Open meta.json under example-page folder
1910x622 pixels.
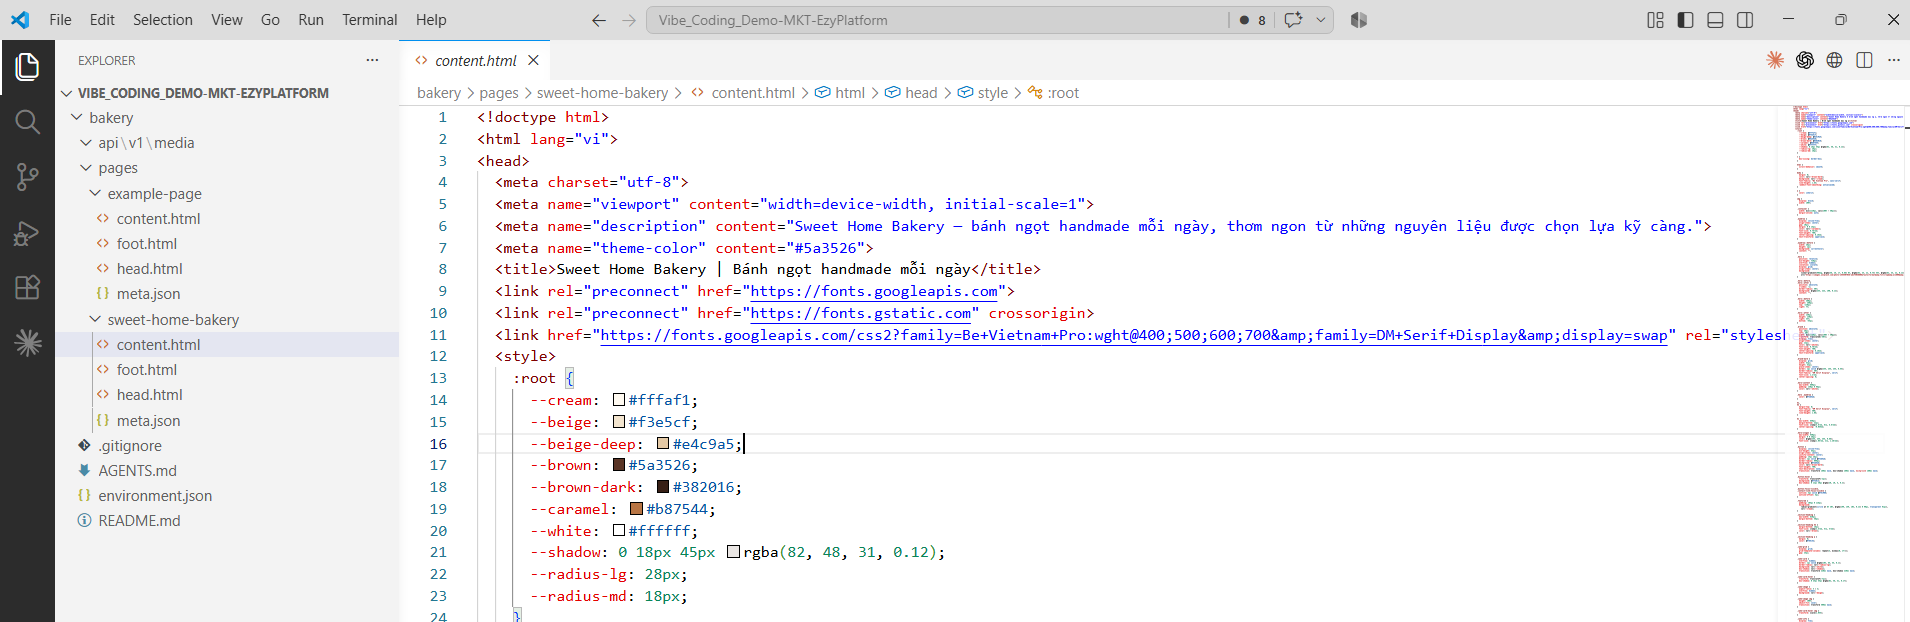(148, 294)
